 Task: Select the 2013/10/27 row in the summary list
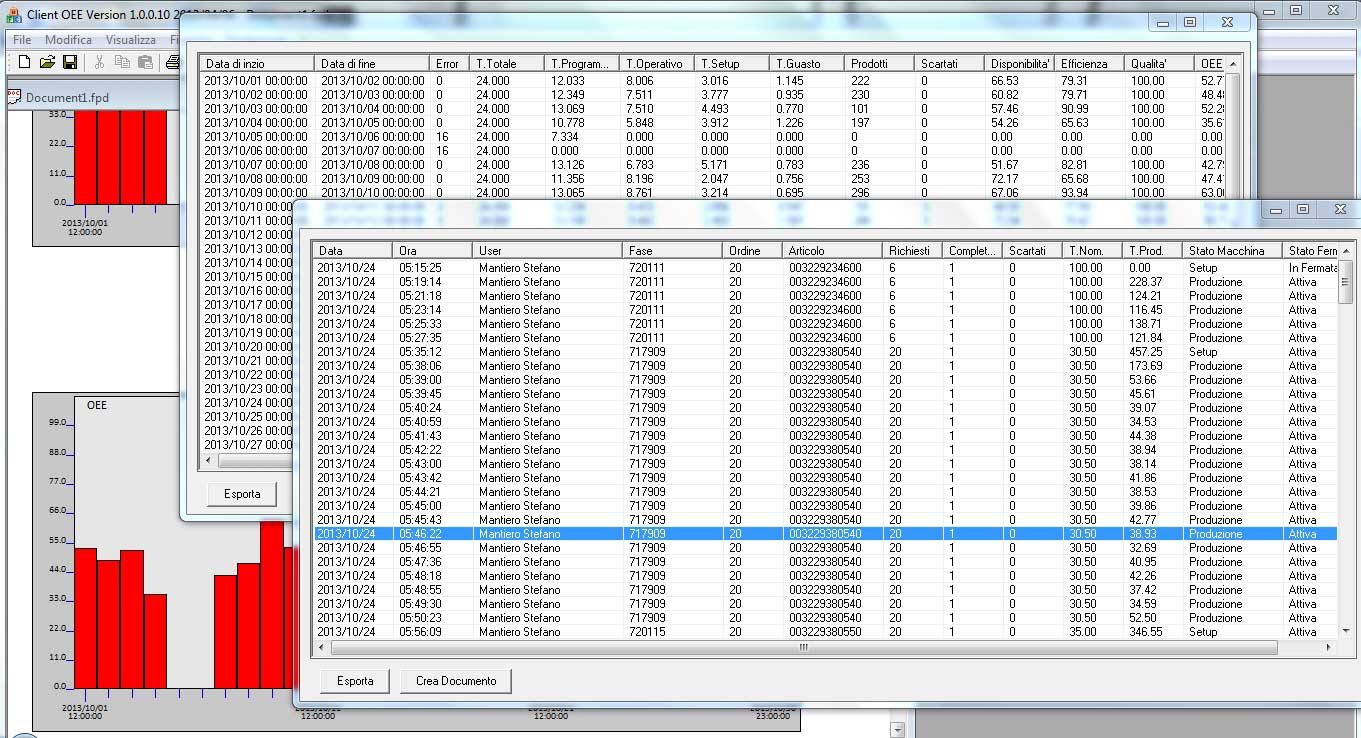[248, 444]
